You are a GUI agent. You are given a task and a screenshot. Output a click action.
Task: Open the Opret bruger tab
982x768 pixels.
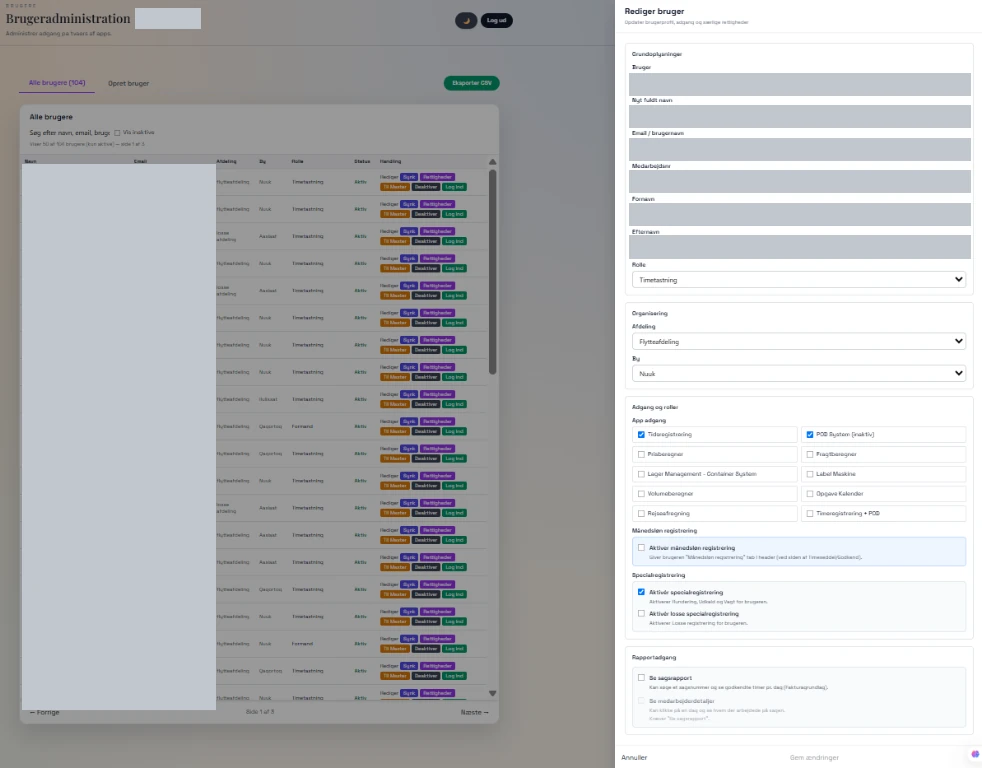click(x=128, y=83)
